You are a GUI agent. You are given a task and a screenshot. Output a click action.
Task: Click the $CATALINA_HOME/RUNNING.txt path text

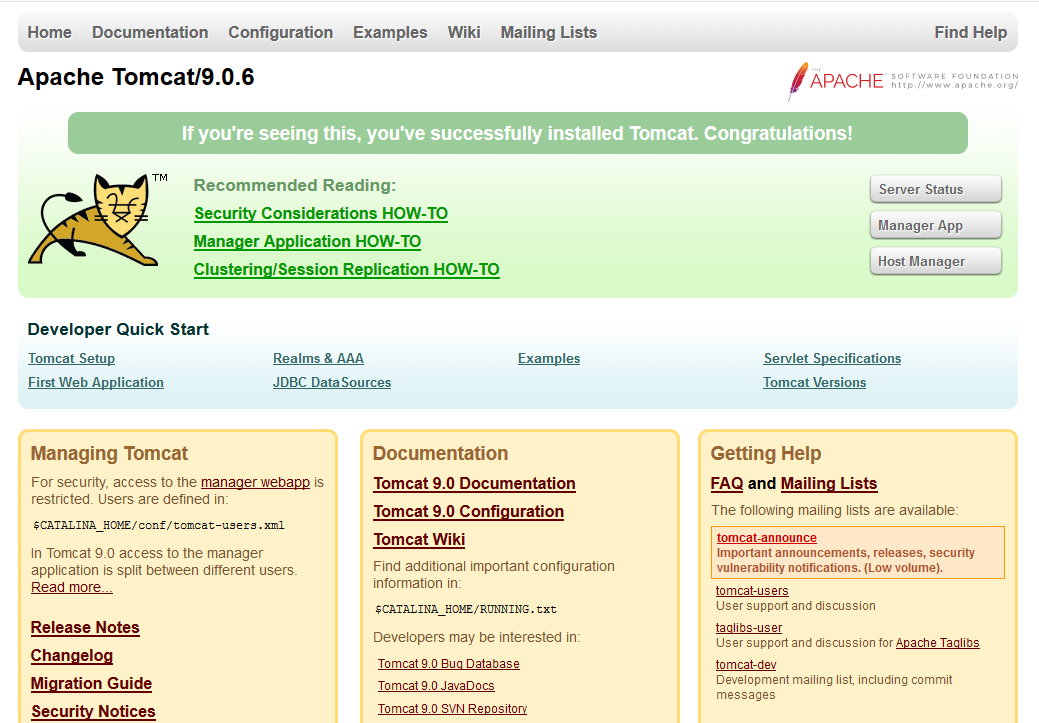[466, 609]
